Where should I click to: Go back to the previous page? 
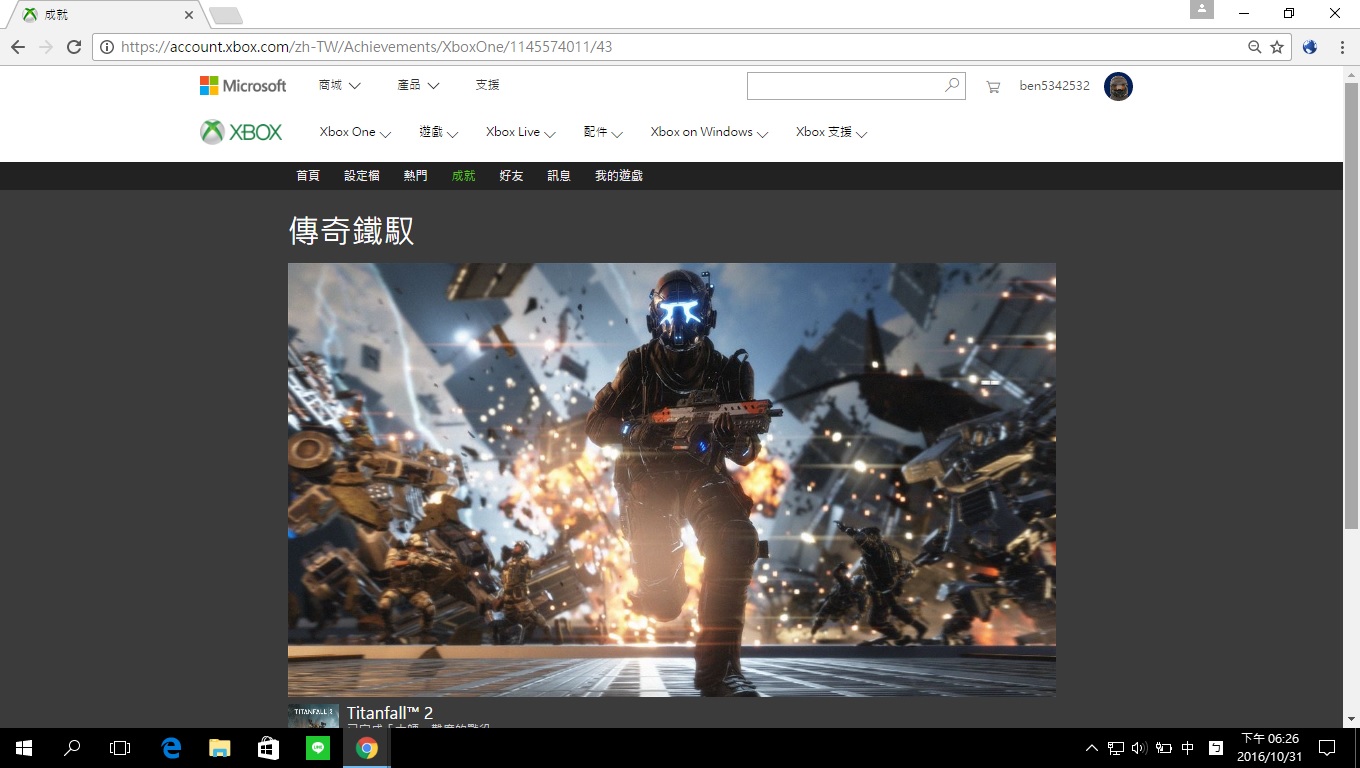(x=18, y=47)
